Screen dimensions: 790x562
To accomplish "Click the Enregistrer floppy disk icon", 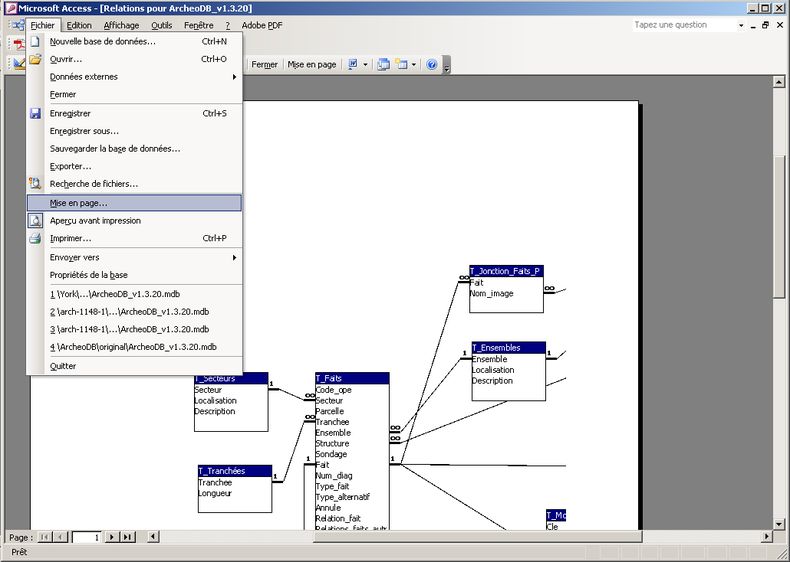I will (35, 113).
